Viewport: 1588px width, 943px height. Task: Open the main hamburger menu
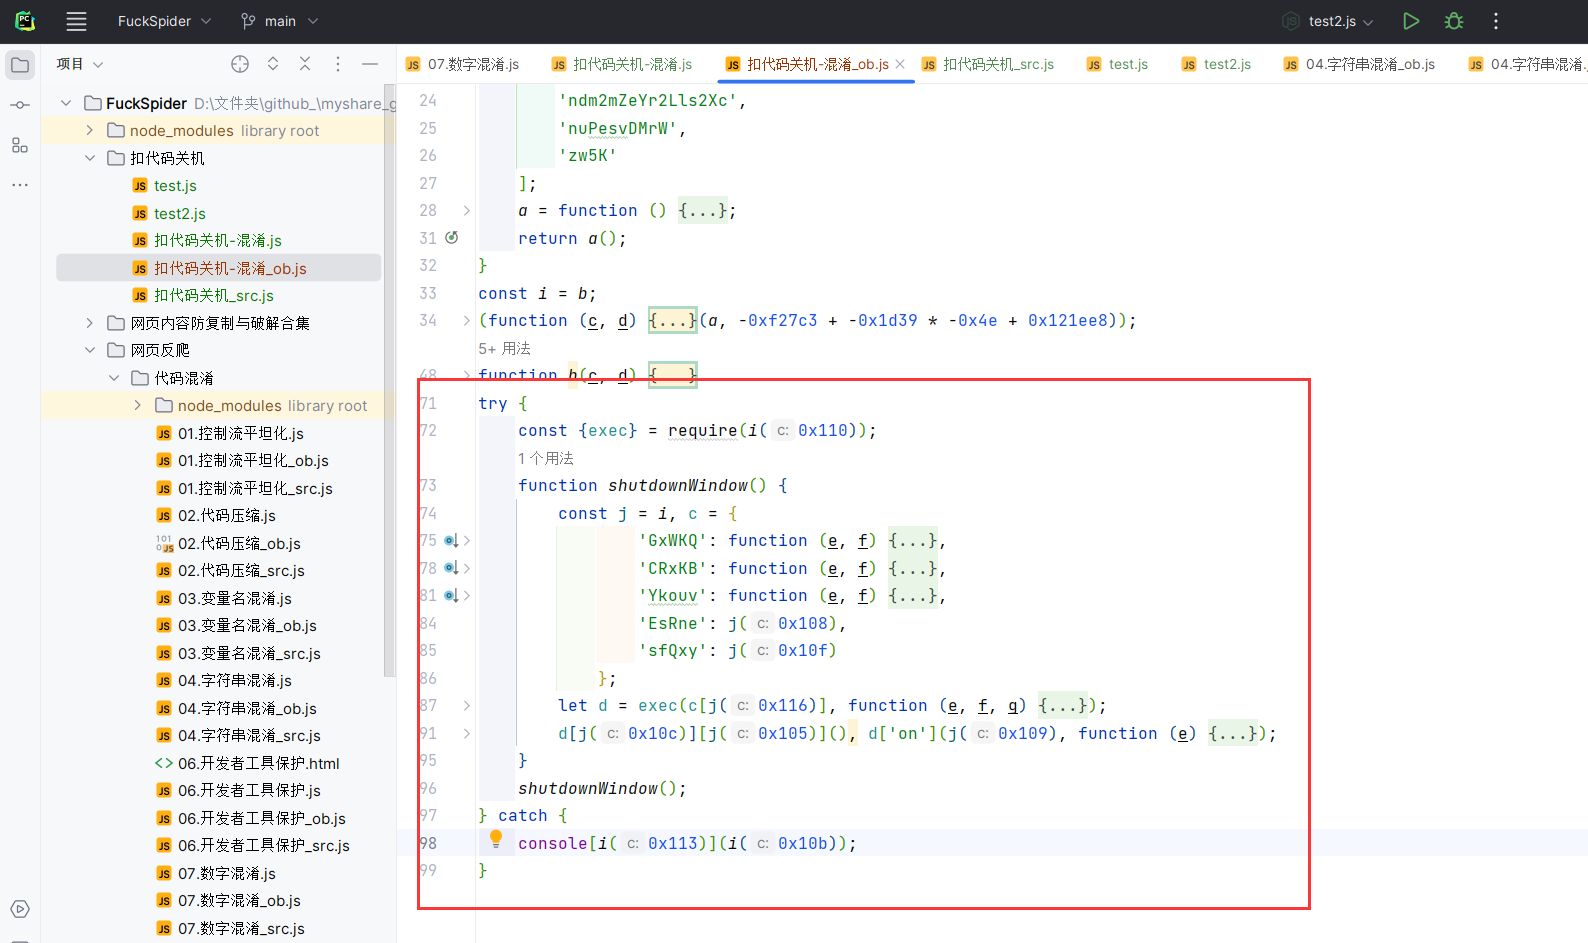76,21
